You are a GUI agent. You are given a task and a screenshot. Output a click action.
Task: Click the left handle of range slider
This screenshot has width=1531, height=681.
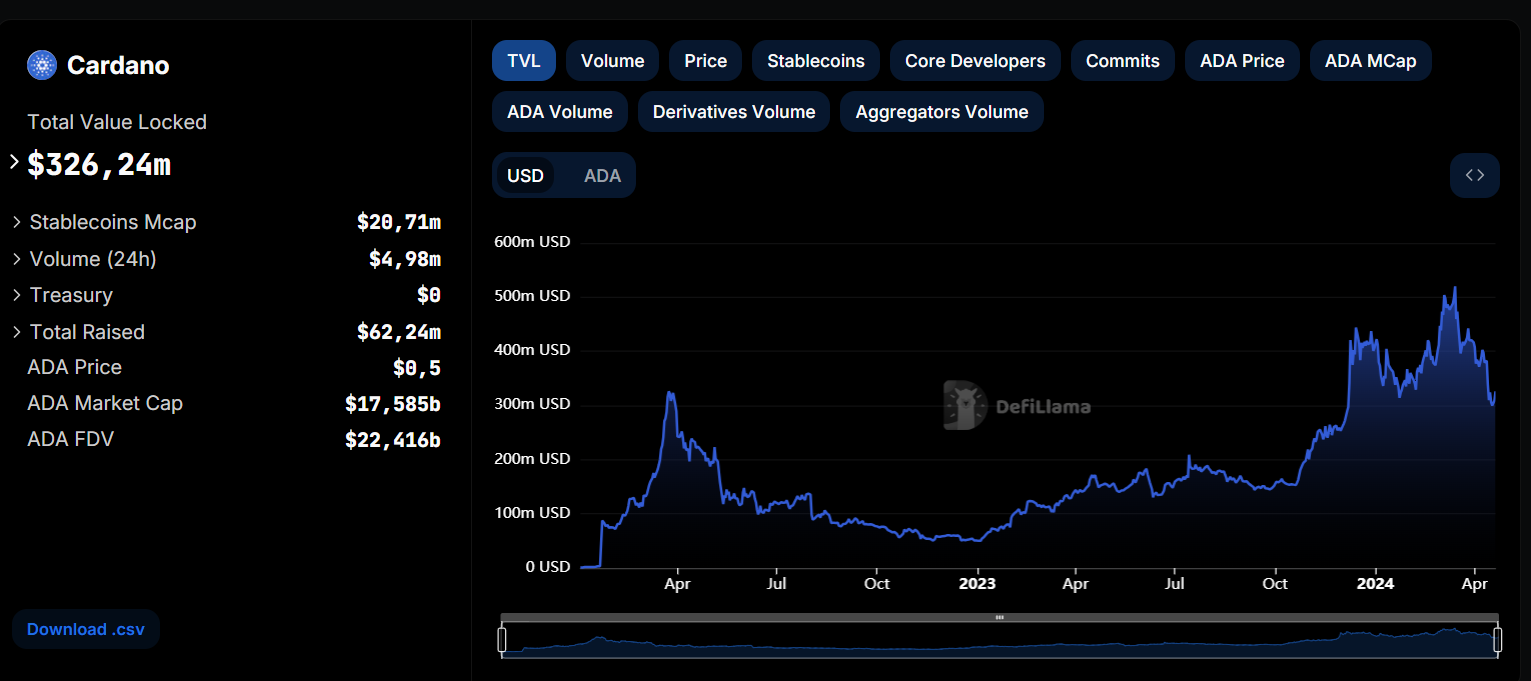coord(502,640)
